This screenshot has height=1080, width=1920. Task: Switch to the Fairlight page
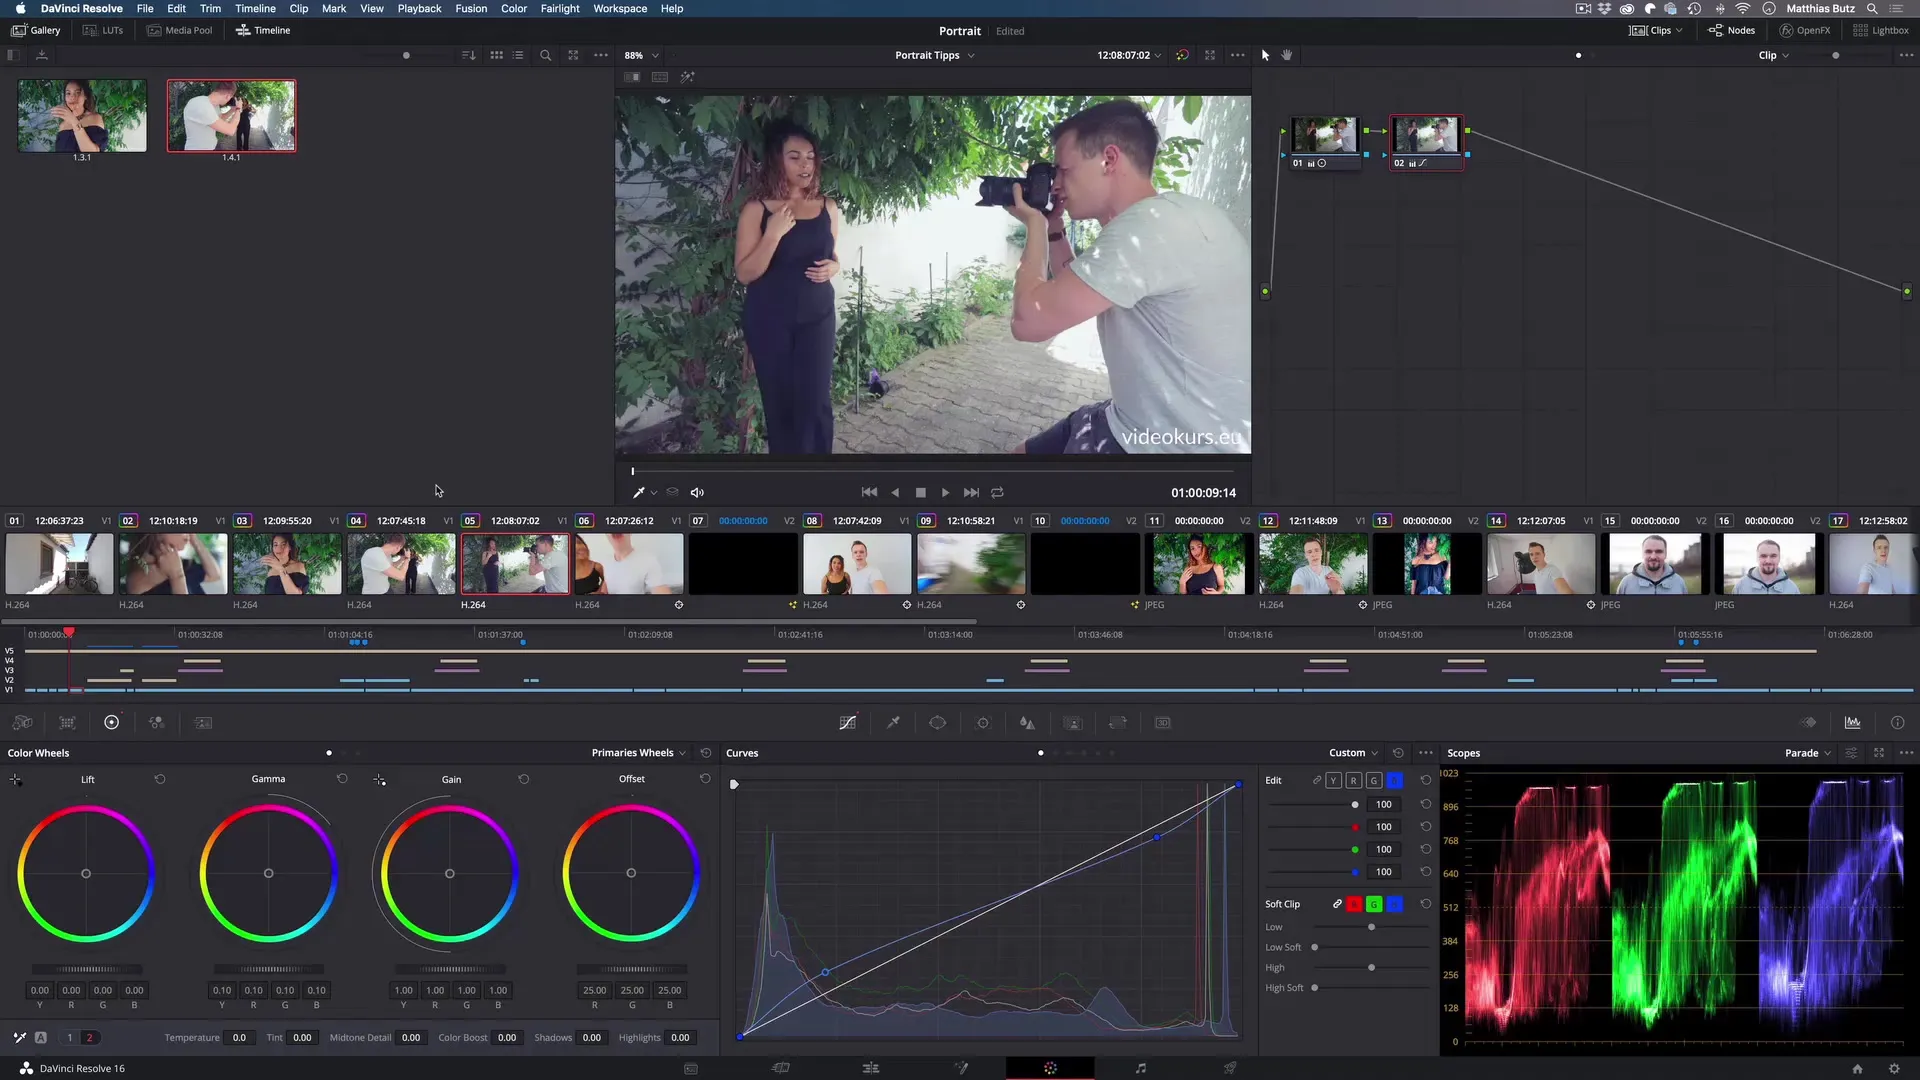pos(1141,1068)
